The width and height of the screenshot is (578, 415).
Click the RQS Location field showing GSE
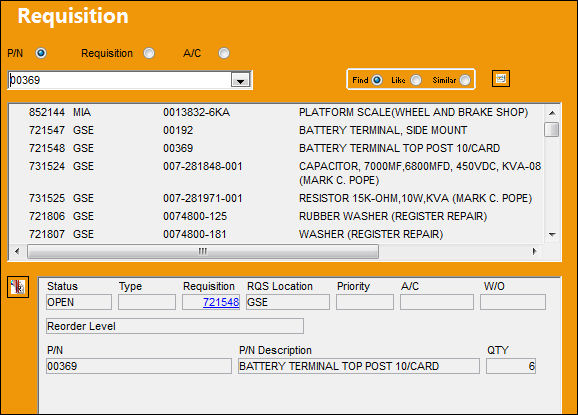pos(288,302)
